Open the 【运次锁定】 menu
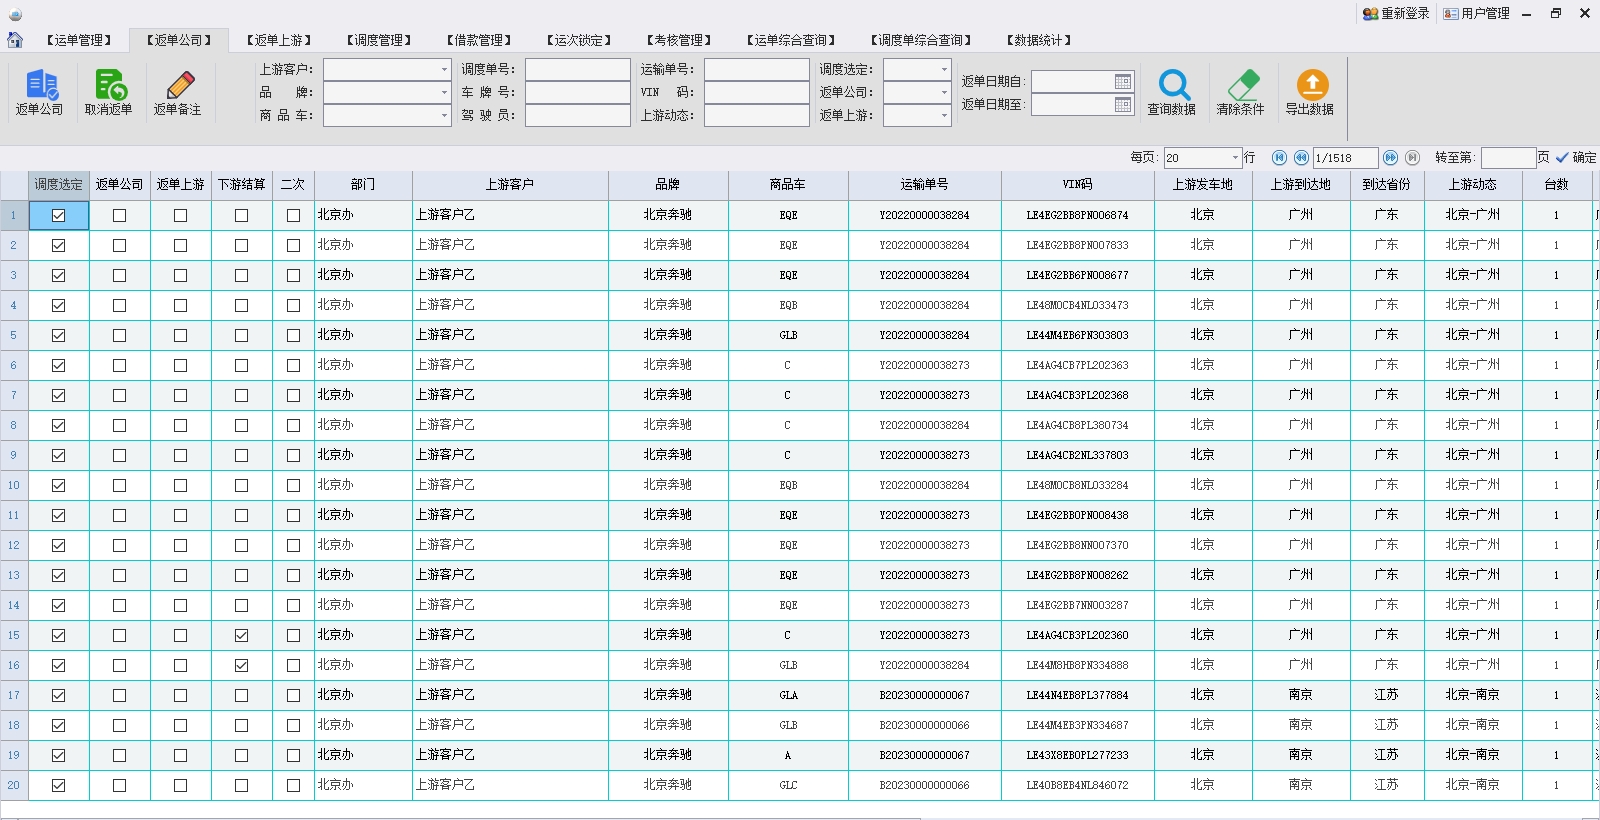Viewport: 1600px width, 820px height. 579,40
